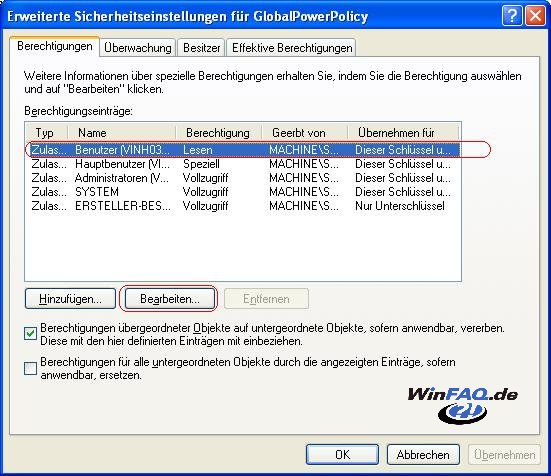Select the SYSTEM permission entry
Viewport: 551px width, 476px height.
pos(242,192)
